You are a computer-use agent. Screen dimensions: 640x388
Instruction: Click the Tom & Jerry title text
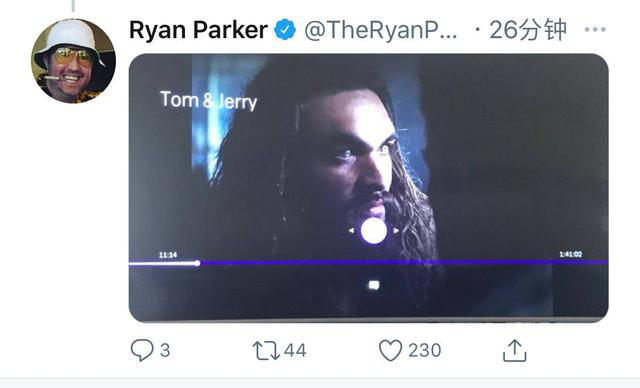point(209,100)
